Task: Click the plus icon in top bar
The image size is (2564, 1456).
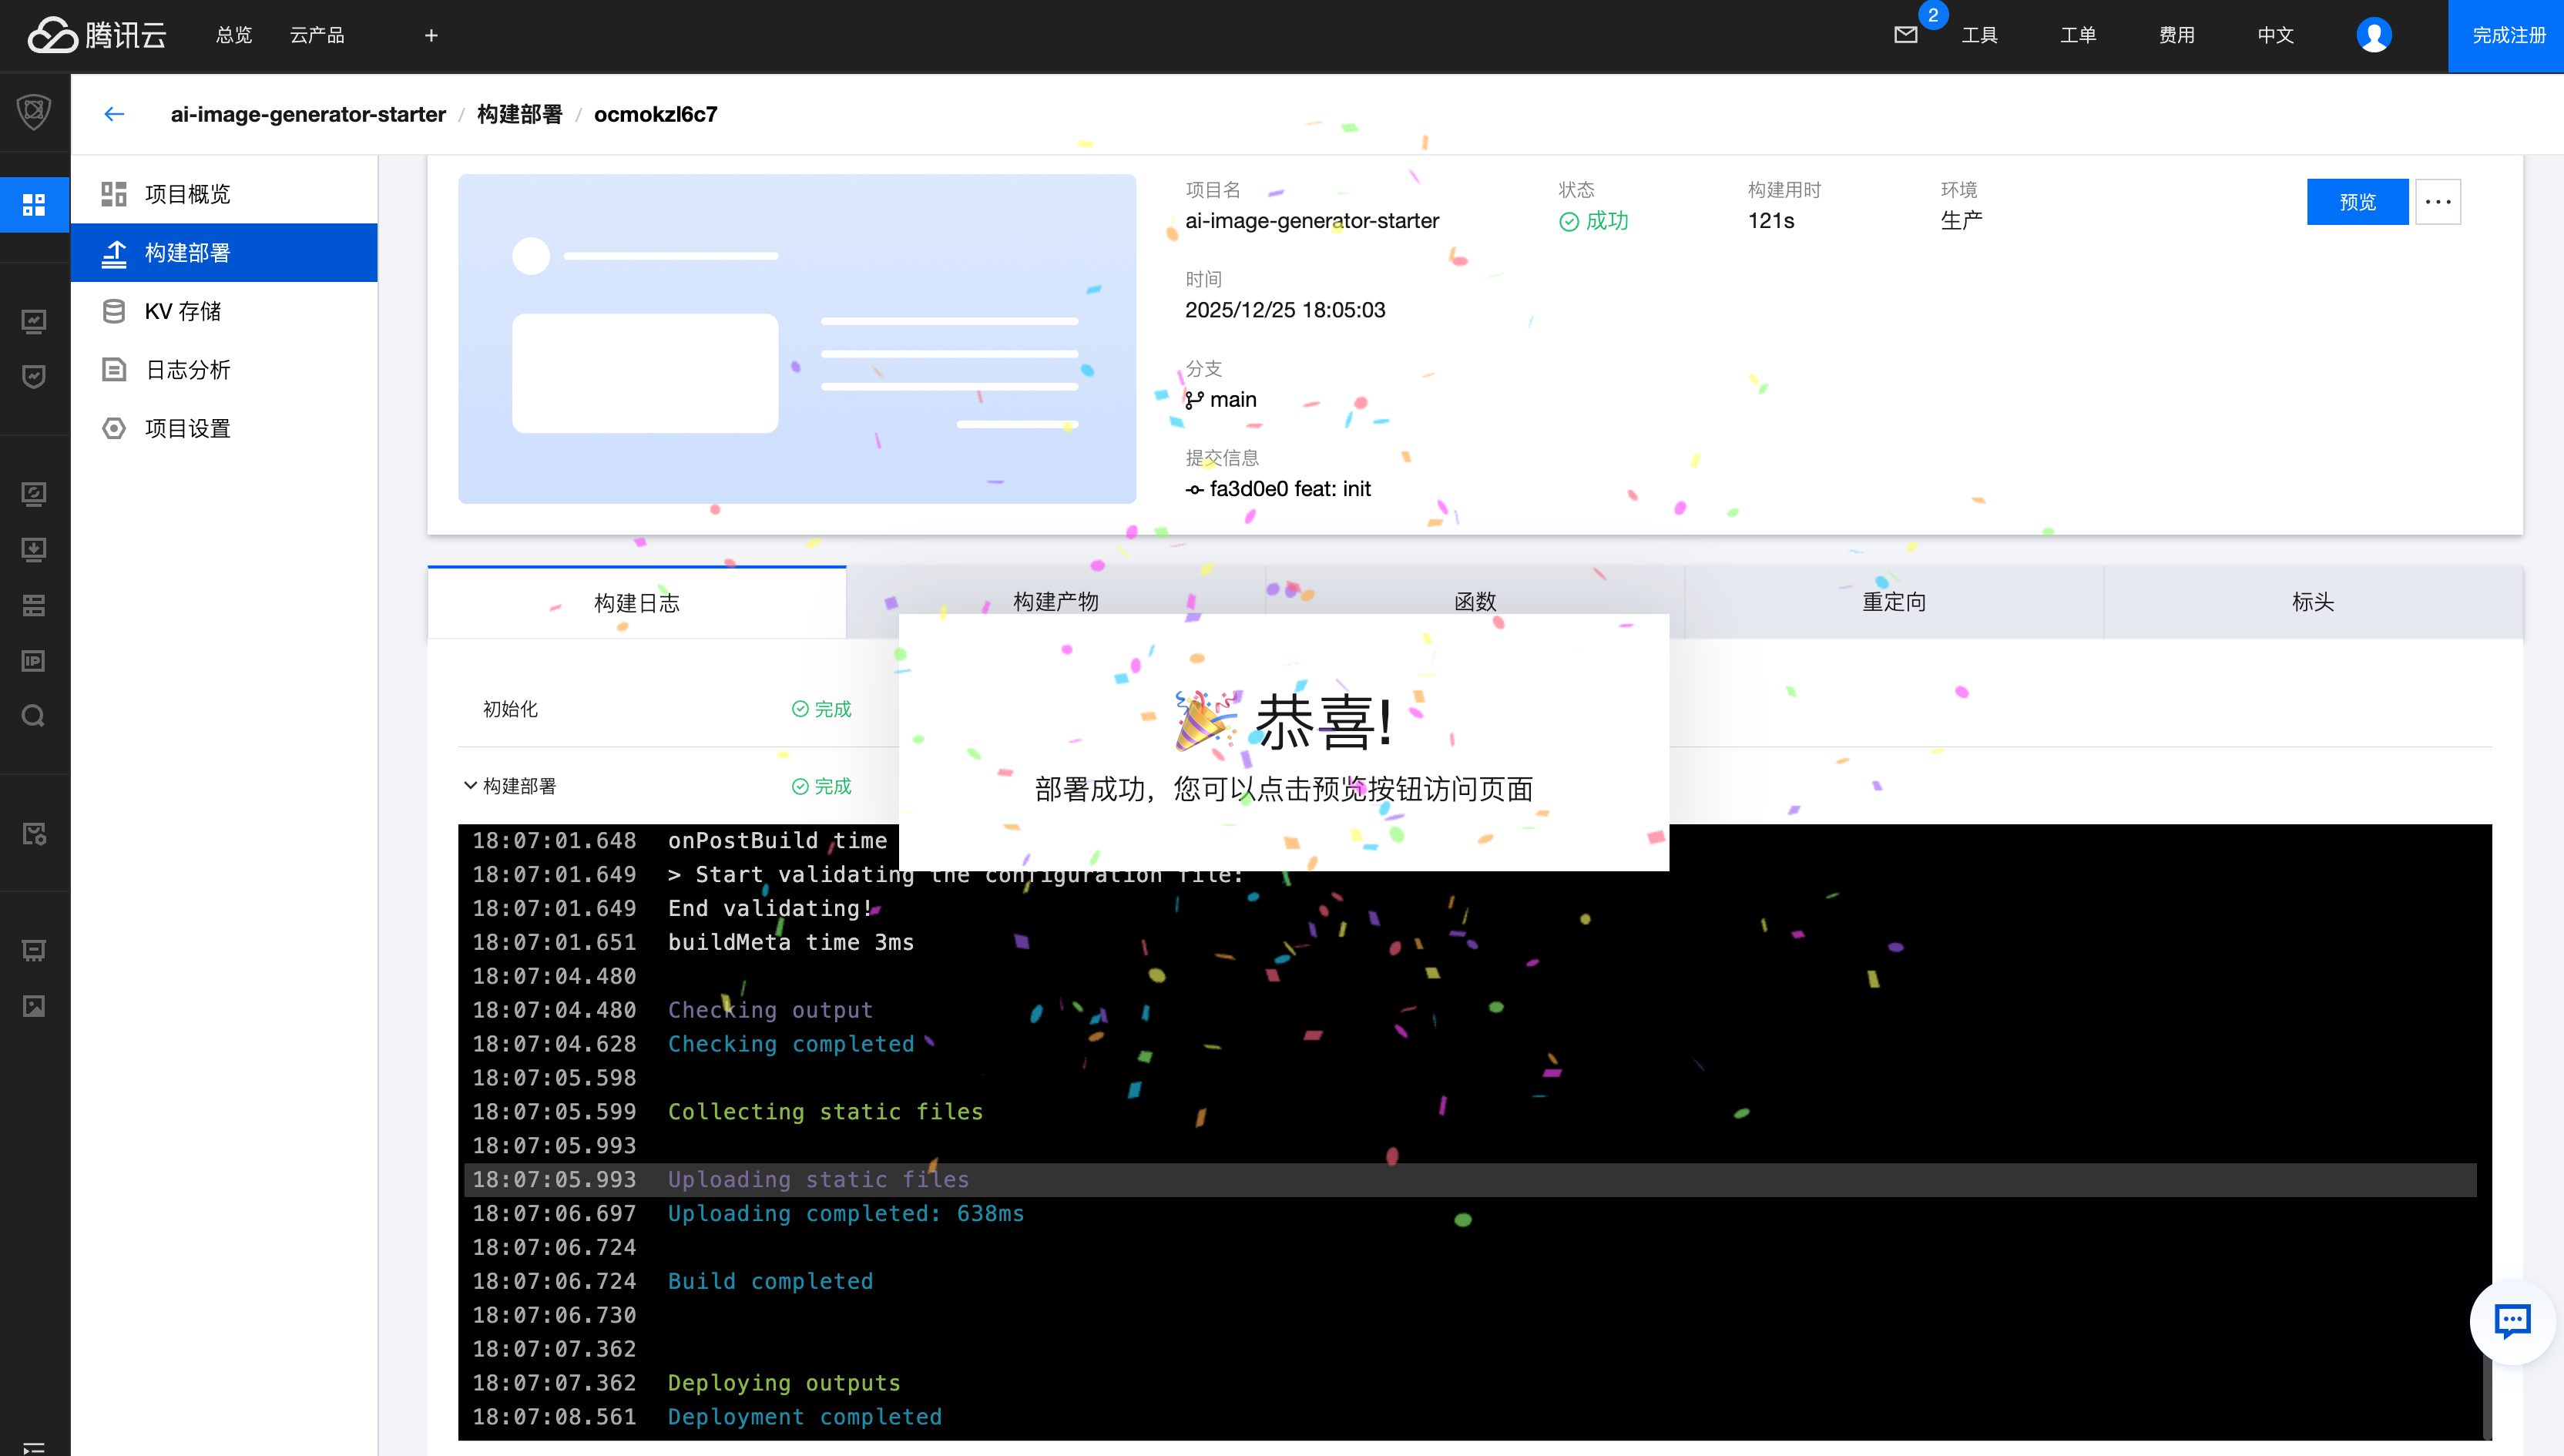Action: (431, 35)
